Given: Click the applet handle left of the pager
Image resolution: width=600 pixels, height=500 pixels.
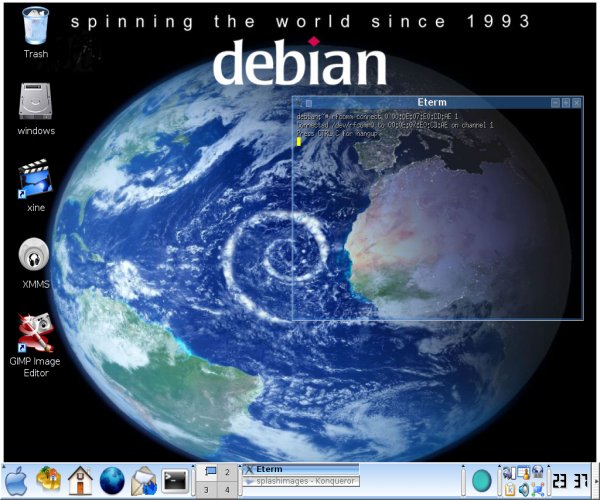Looking at the screenshot, I should [194, 481].
